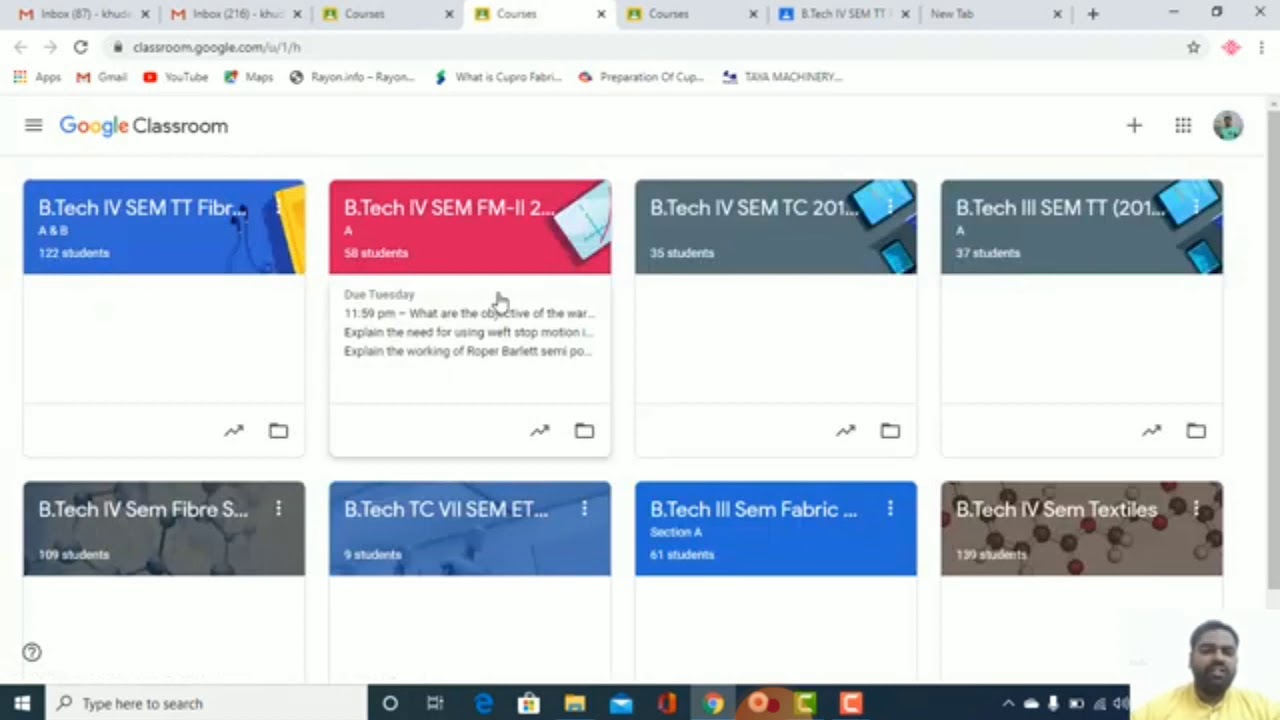
Task: Open the B.Tech IV SEM FM-II class
Action: (448, 208)
